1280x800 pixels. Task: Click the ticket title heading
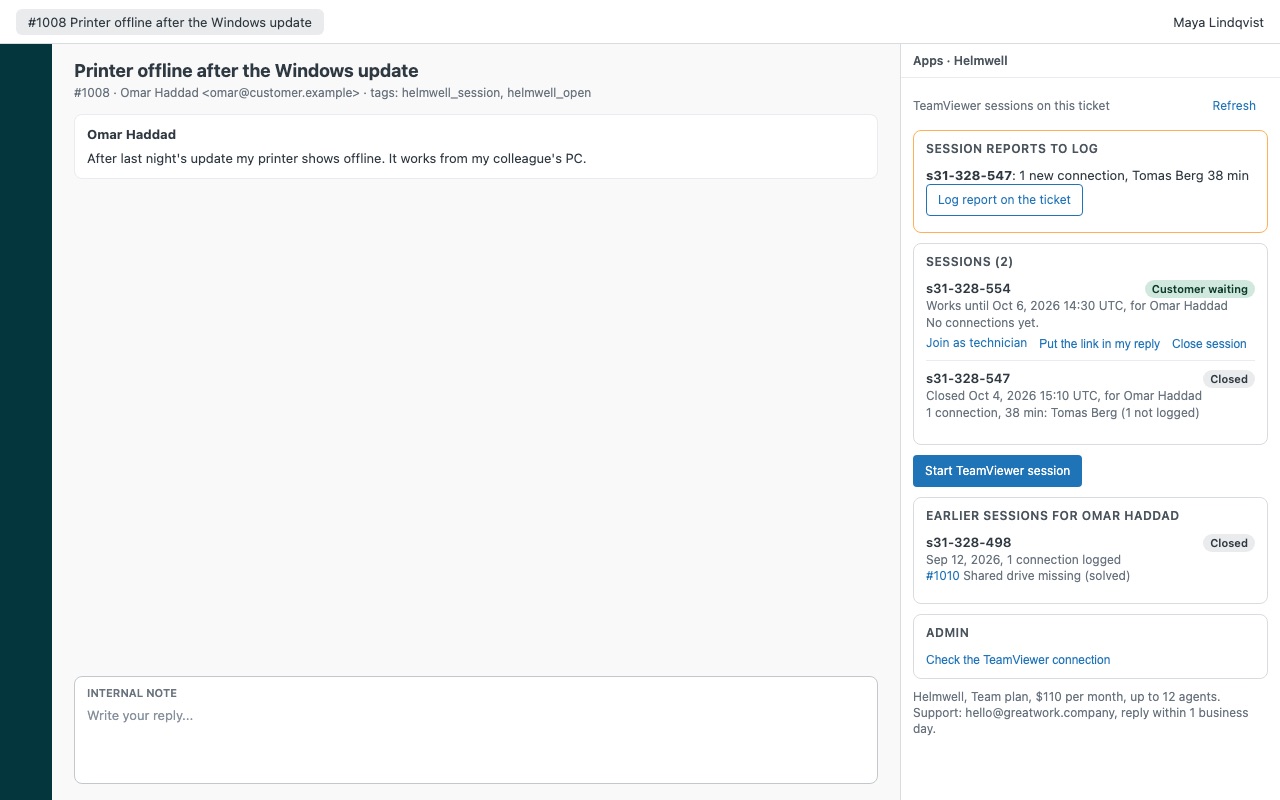point(246,71)
